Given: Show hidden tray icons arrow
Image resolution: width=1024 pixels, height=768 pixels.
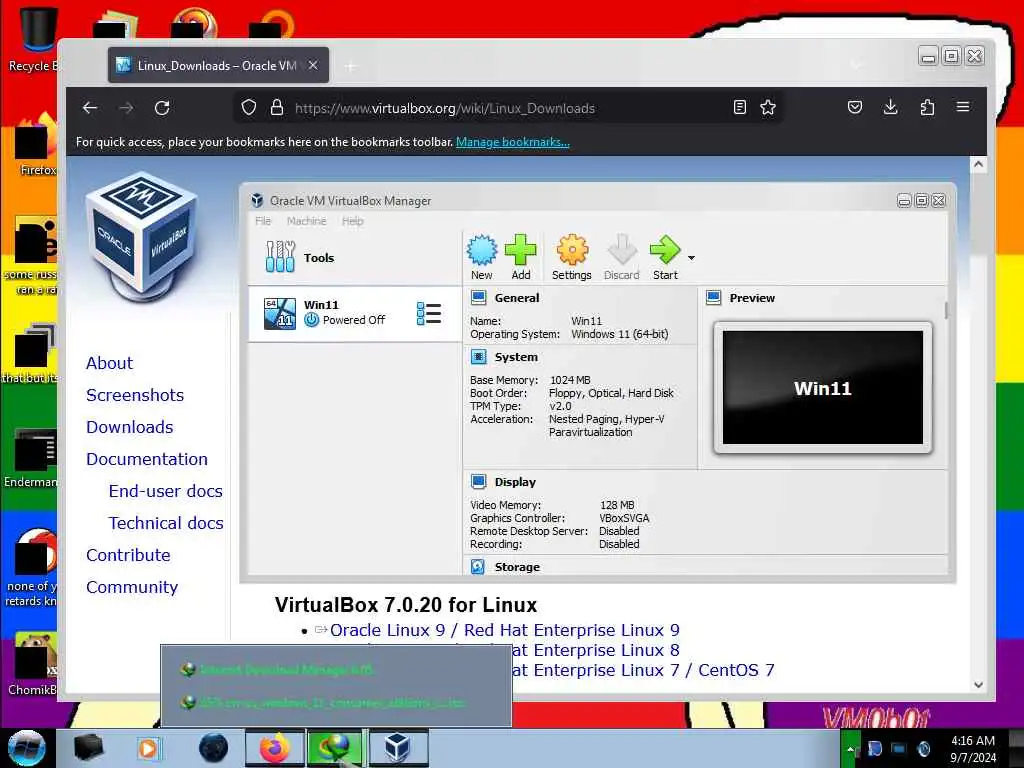Looking at the screenshot, I should (850, 749).
